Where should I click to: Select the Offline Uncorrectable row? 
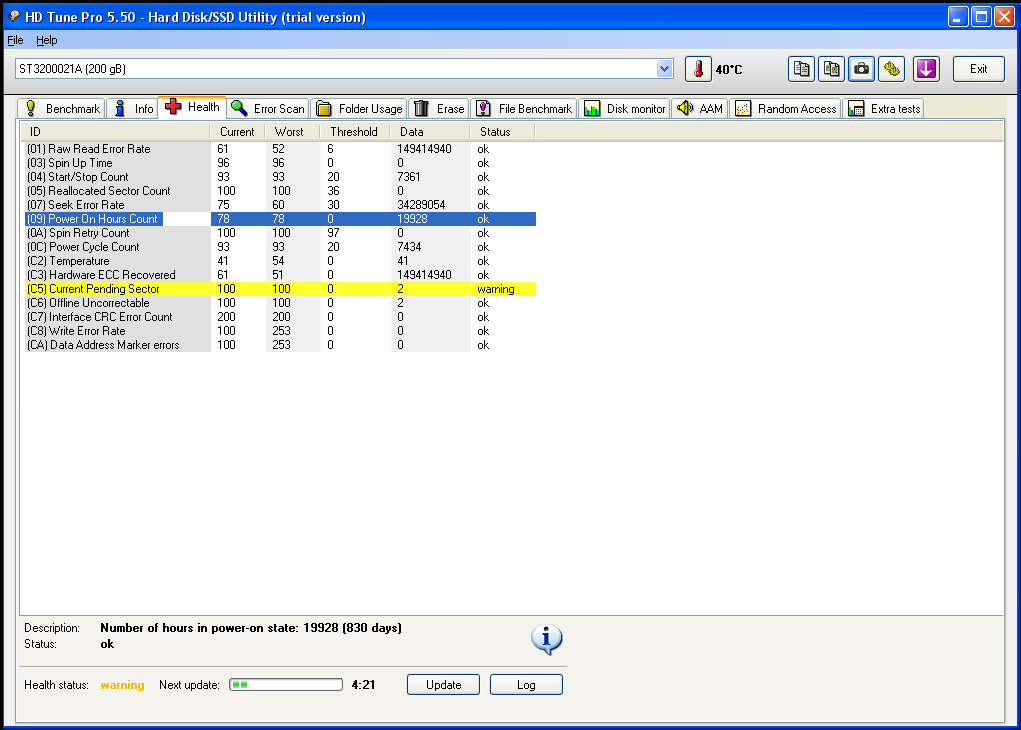(280, 303)
